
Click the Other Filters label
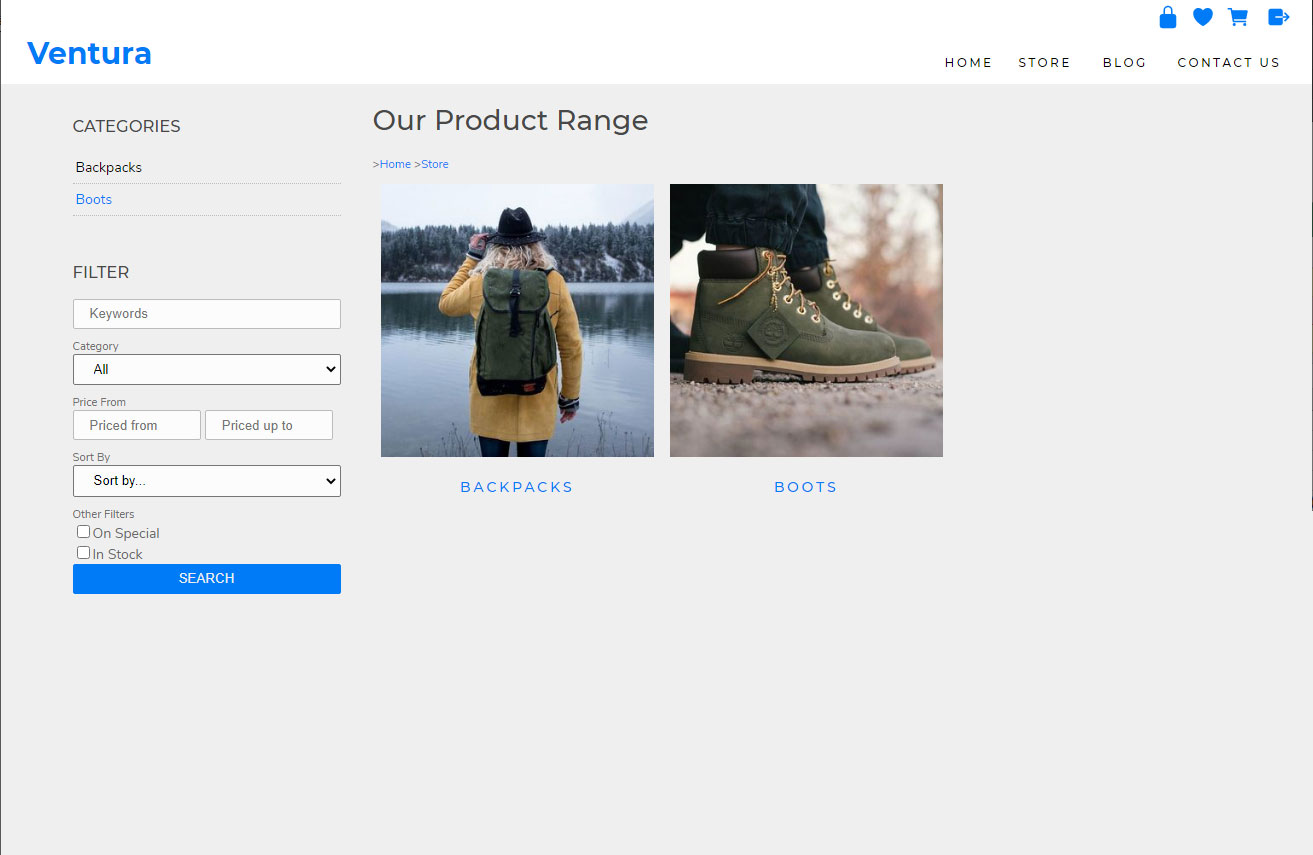click(x=104, y=514)
